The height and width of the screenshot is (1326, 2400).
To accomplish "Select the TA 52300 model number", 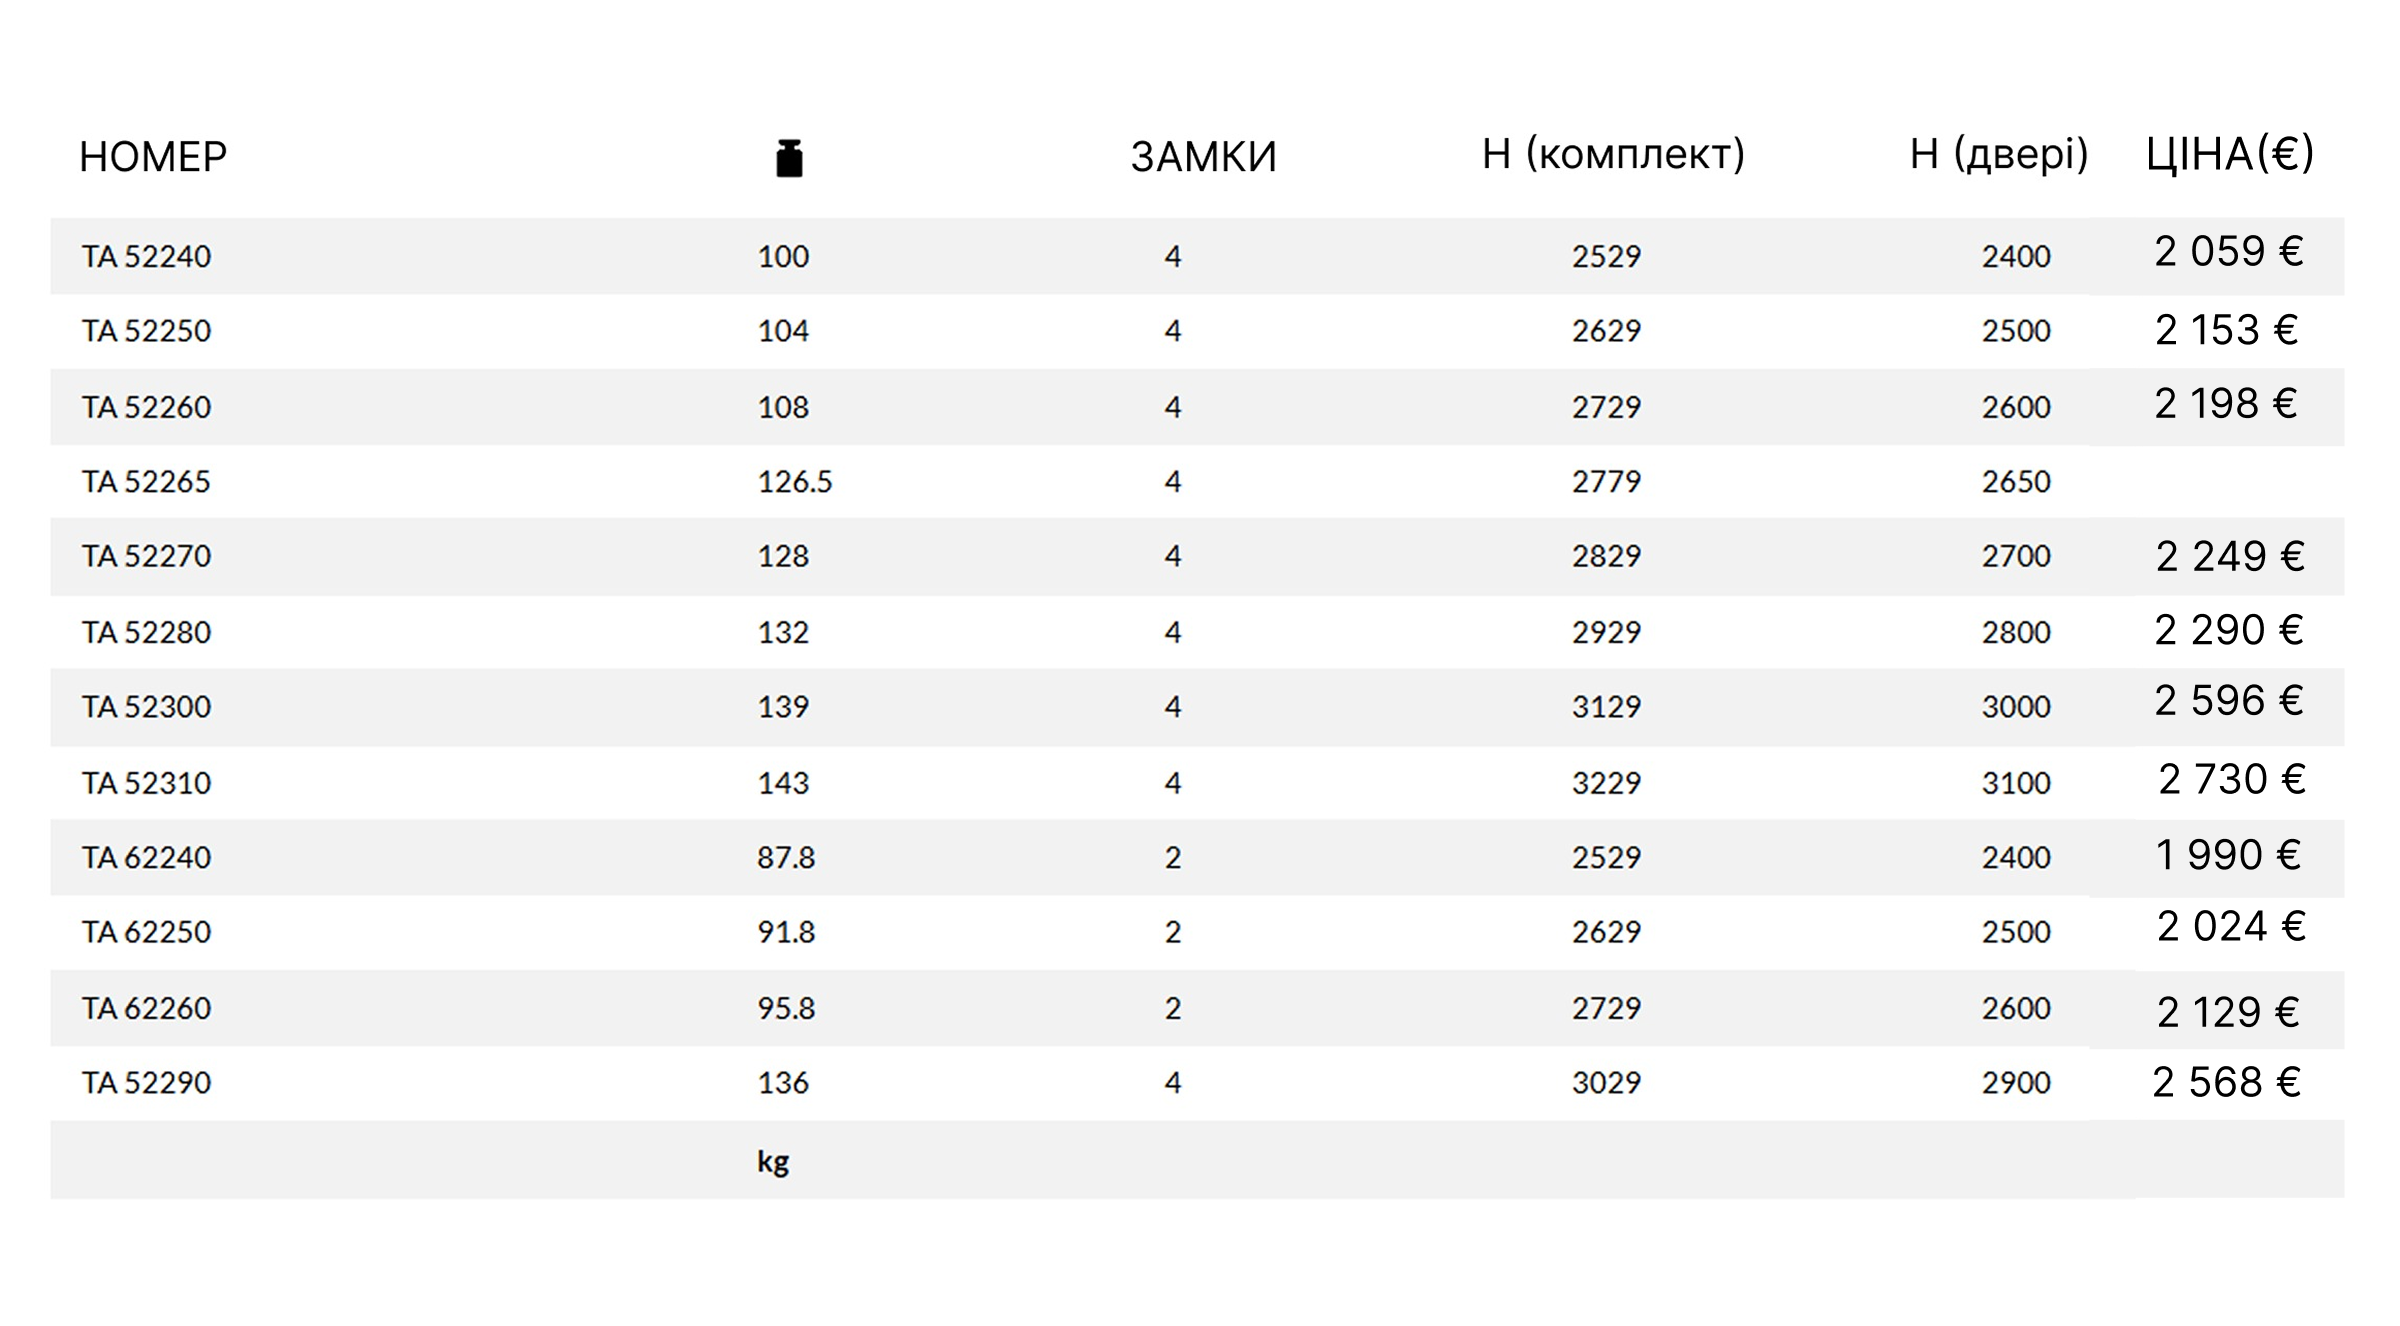I will click(146, 707).
